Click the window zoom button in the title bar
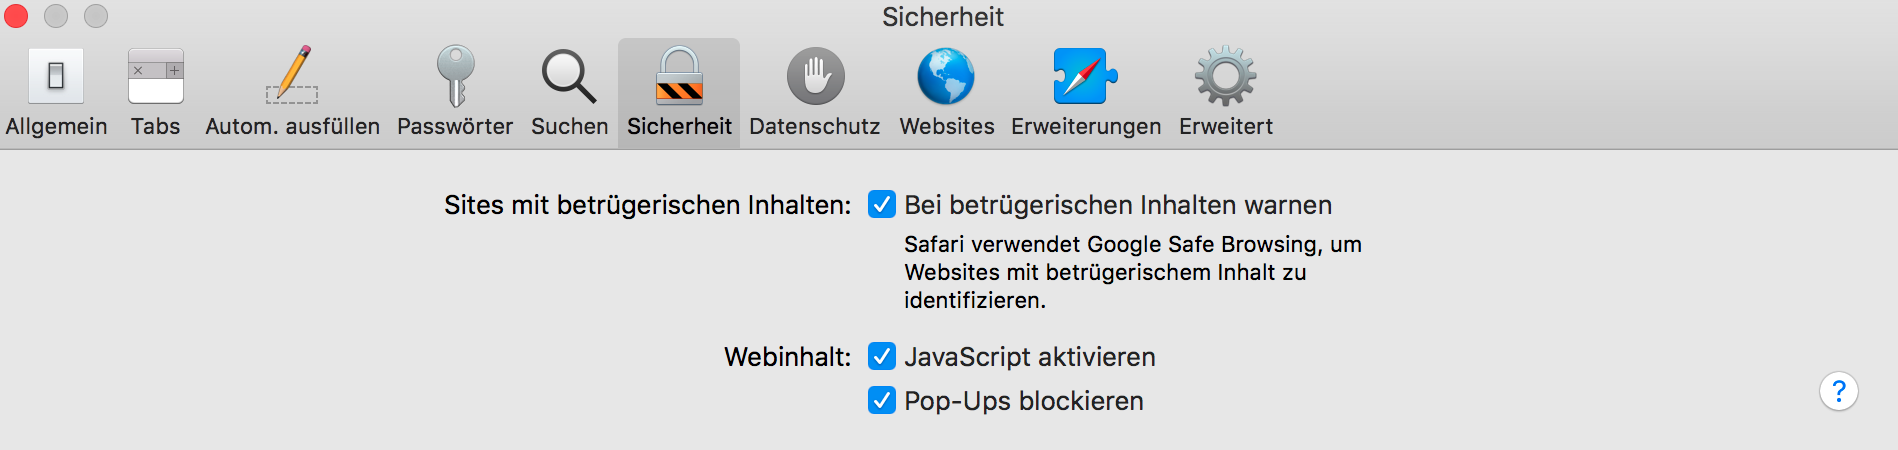The image size is (1898, 450). pyautogui.click(x=96, y=16)
